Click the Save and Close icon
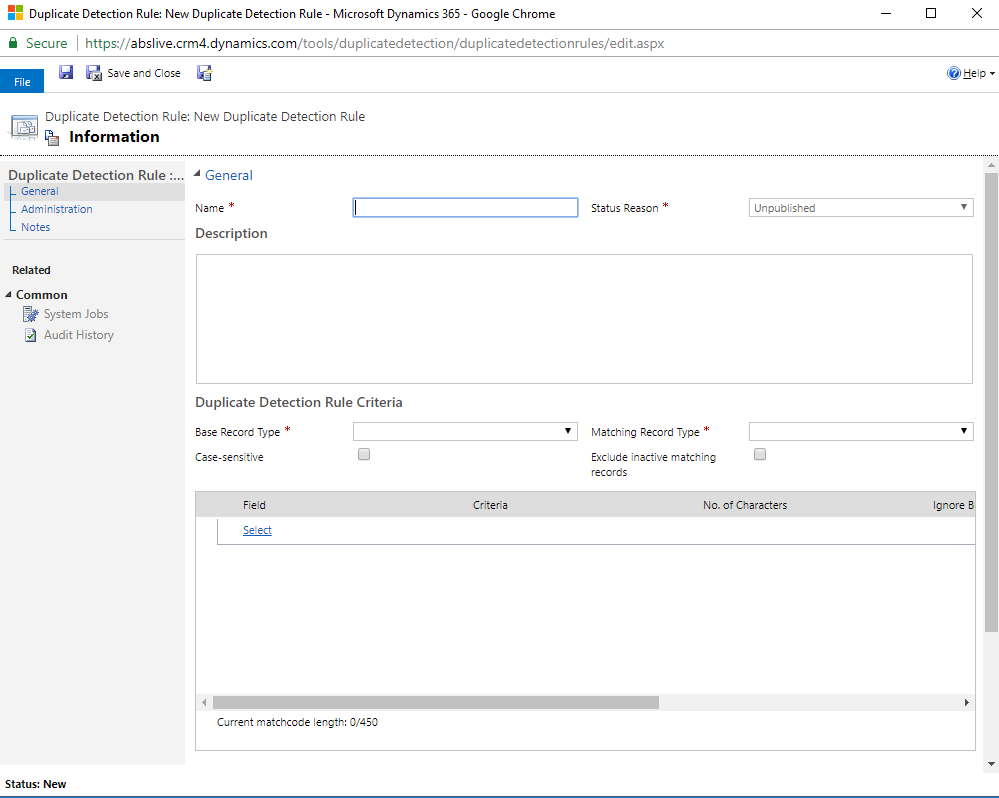999x798 pixels. (x=94, y=73)
